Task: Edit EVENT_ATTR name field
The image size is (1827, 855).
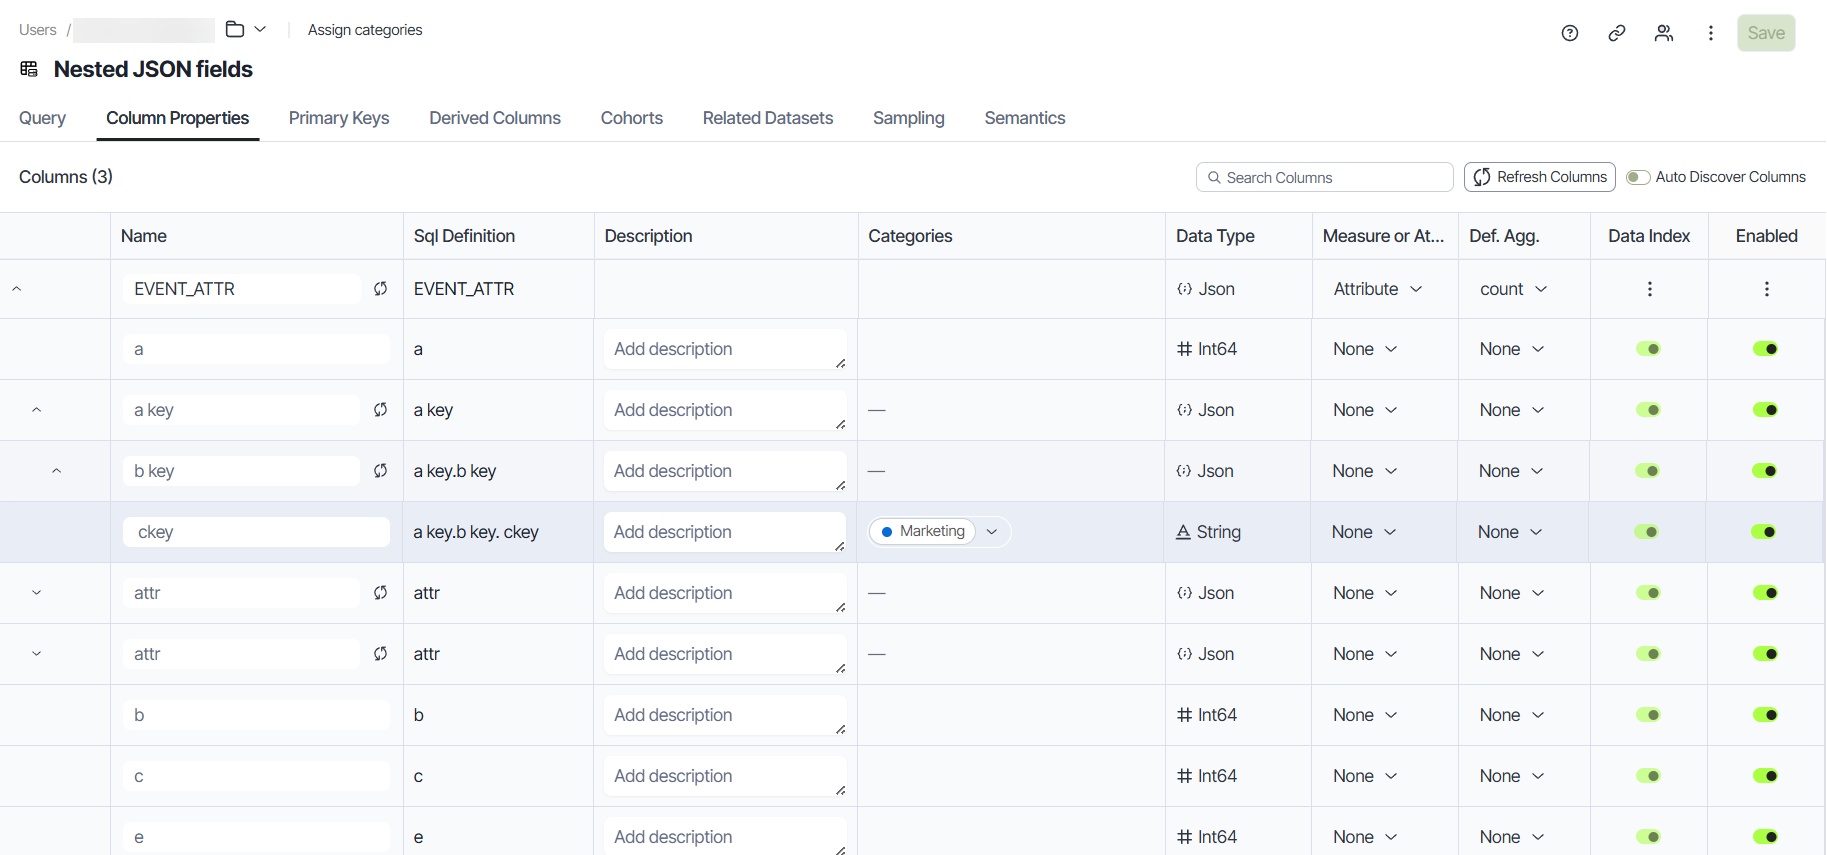Action: 242,289
